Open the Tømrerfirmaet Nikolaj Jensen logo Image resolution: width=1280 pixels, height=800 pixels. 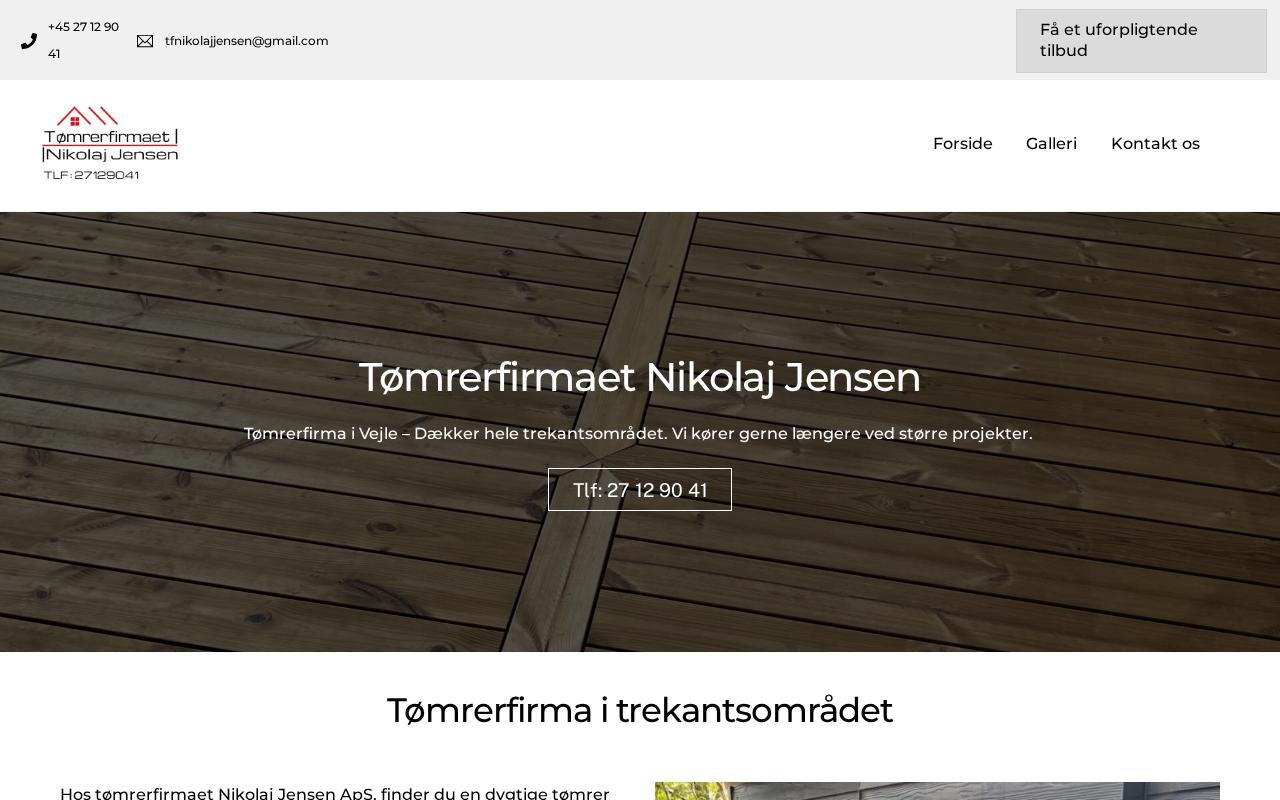coord(110,144)
